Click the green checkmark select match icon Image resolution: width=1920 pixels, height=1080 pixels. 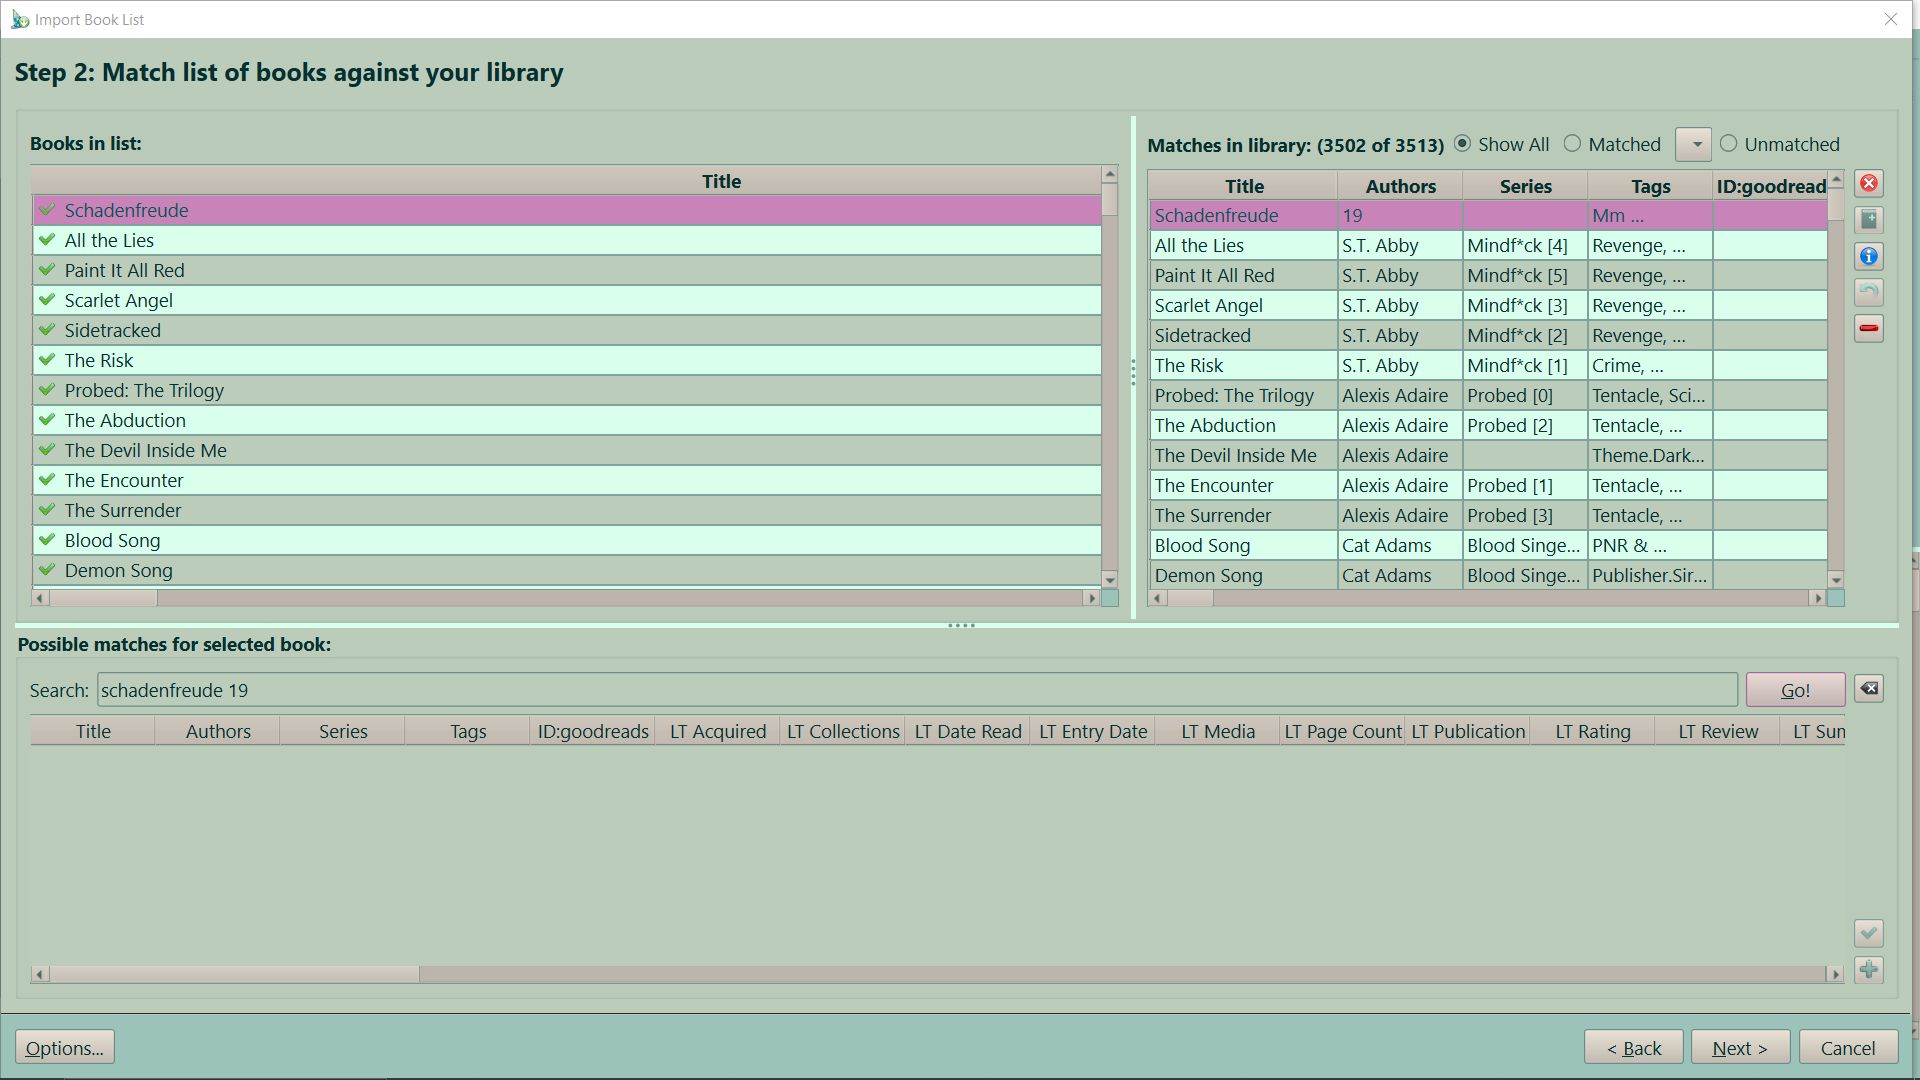(1868, 934)
